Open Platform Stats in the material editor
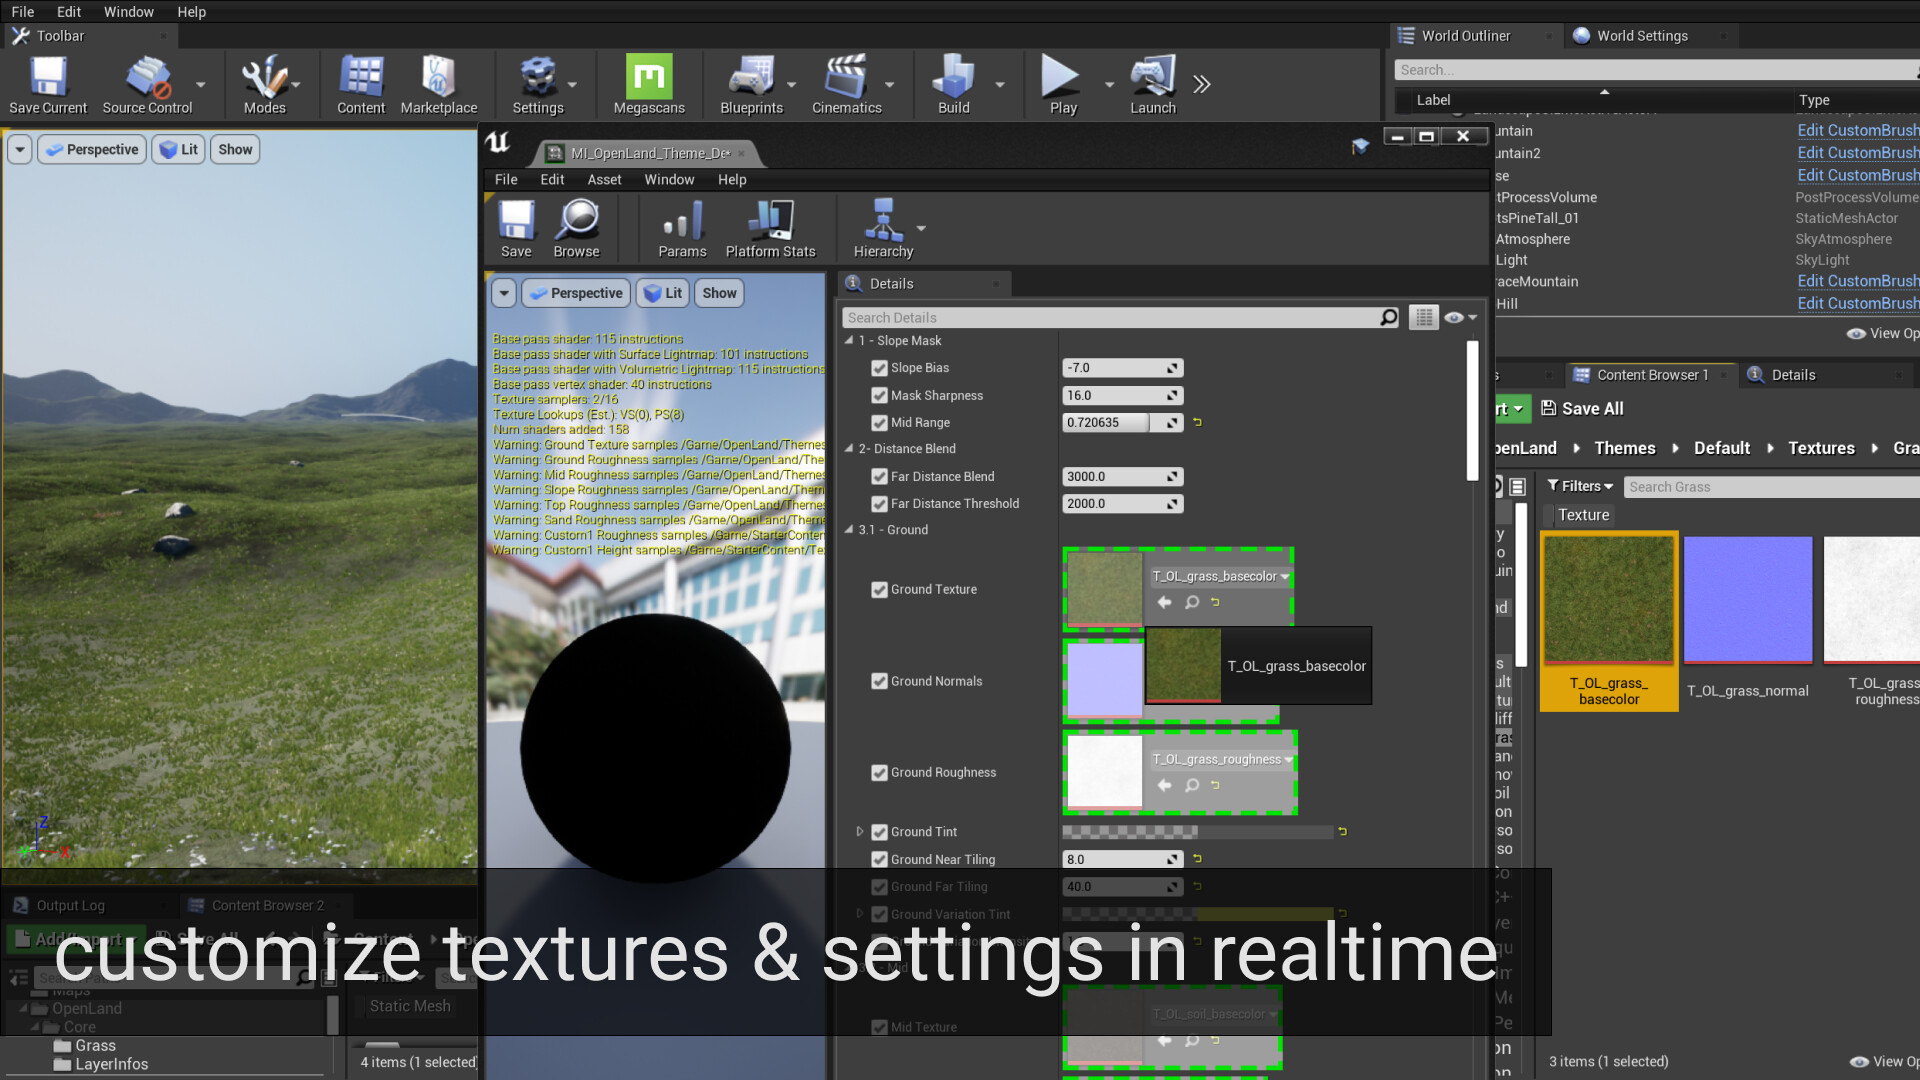 pos(771,228)
